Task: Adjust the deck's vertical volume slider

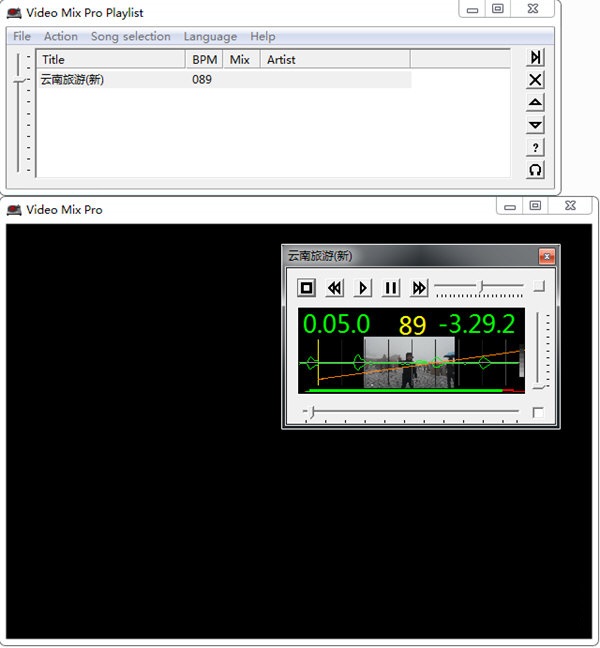Action: pos(538,387)
